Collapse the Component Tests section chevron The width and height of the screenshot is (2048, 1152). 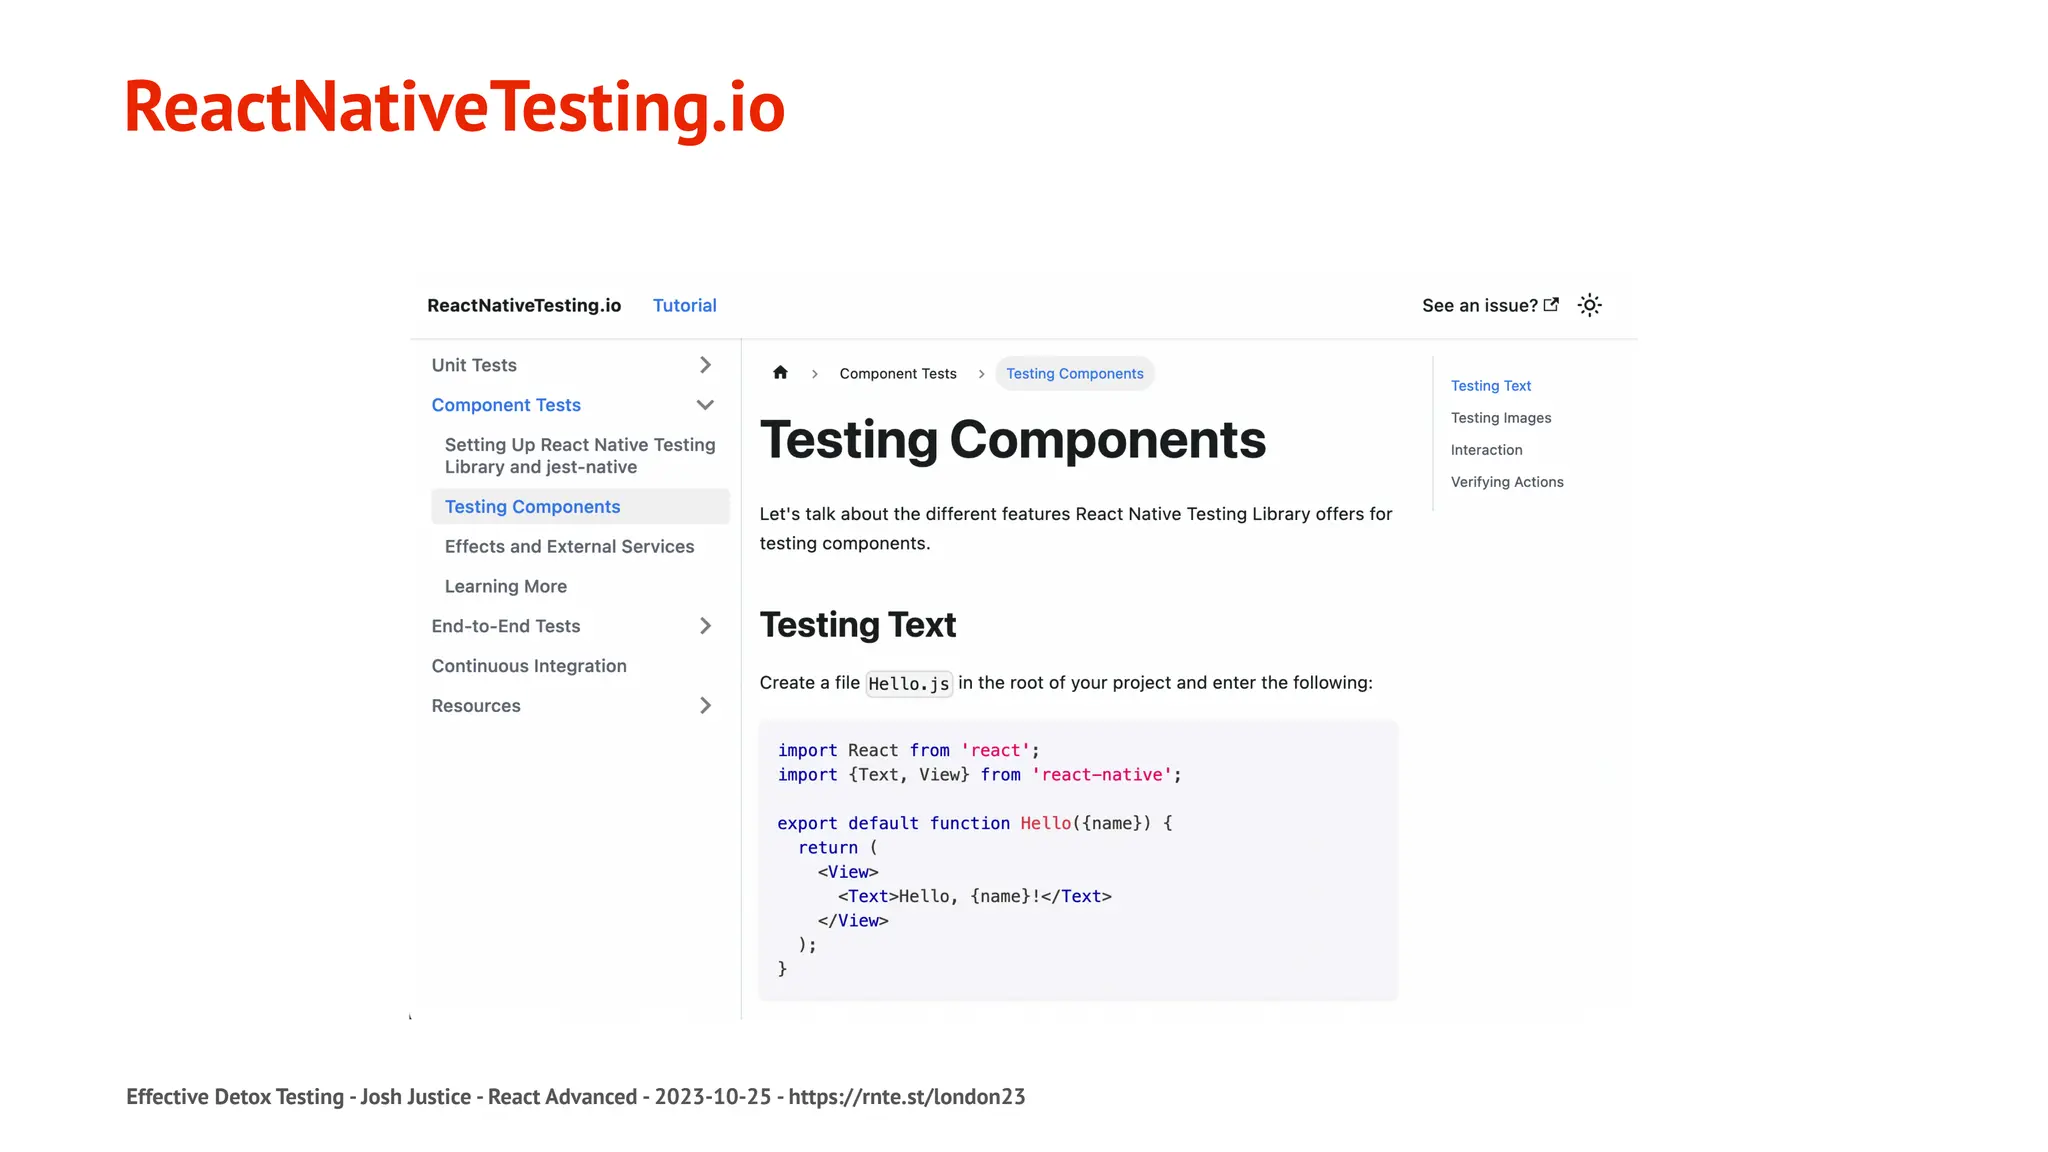(x=705, y=405)
